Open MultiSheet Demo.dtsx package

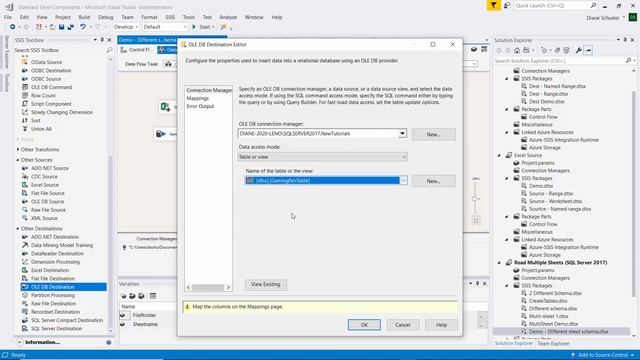coord(553,324)
